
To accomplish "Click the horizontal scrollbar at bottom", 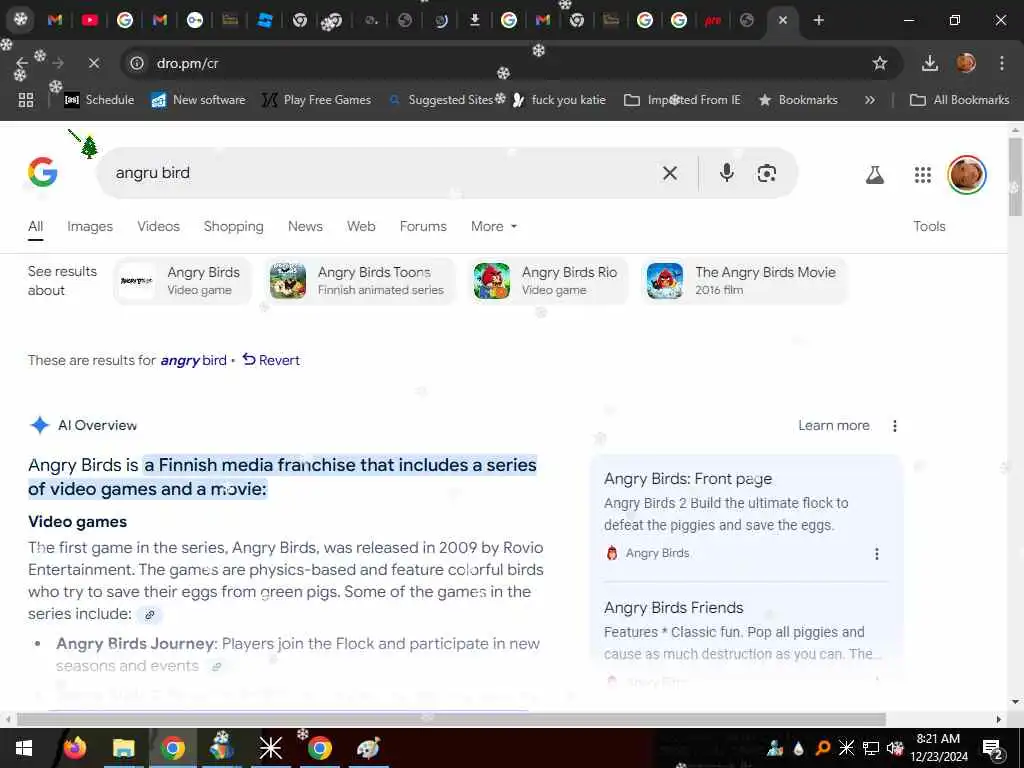I will pyautogui.click(x=451, y=719).
